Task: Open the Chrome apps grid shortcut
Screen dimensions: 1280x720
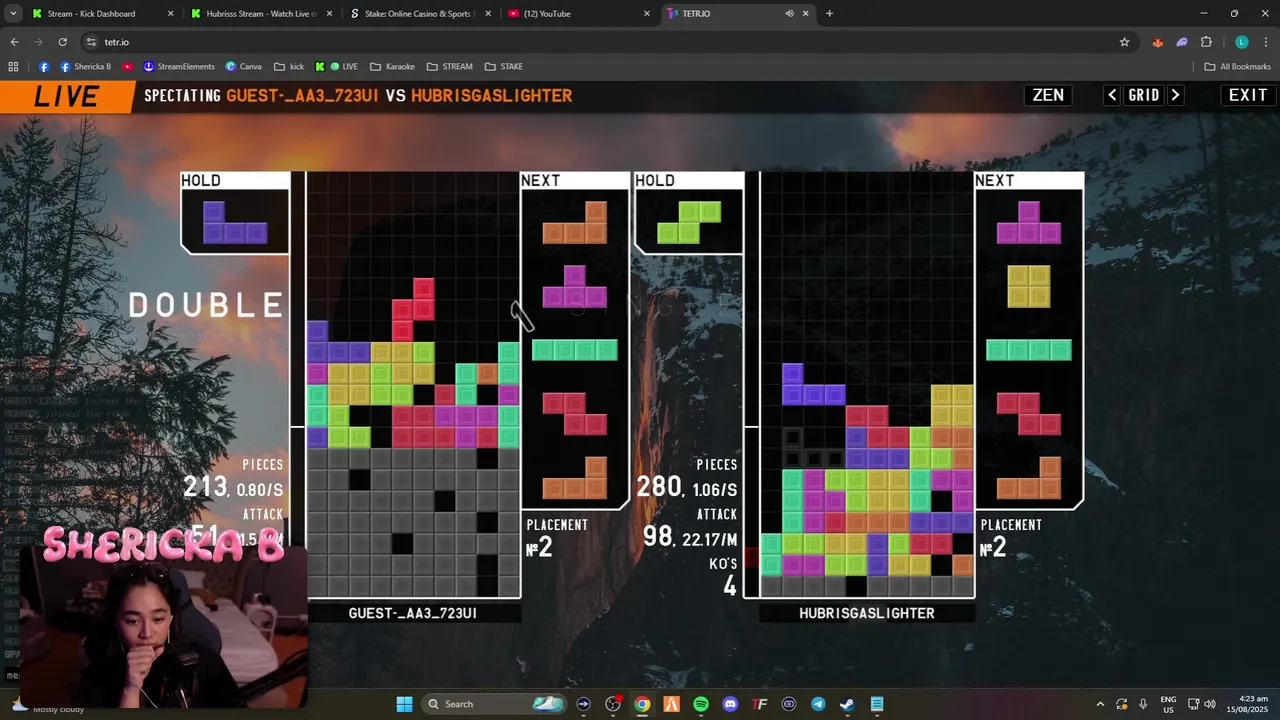Action: (13, 67)
